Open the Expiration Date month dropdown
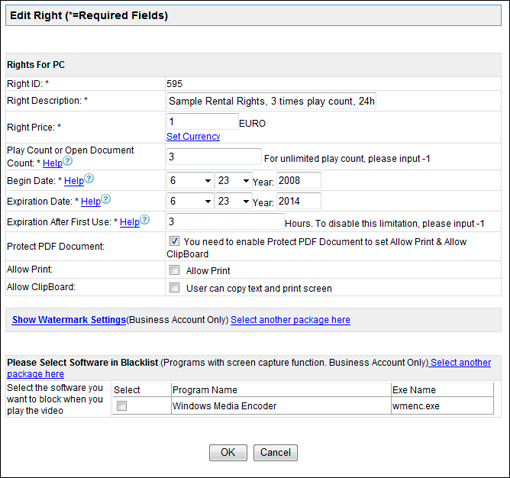This screenshot has height=478, width=510. click(x=190, y=201)
